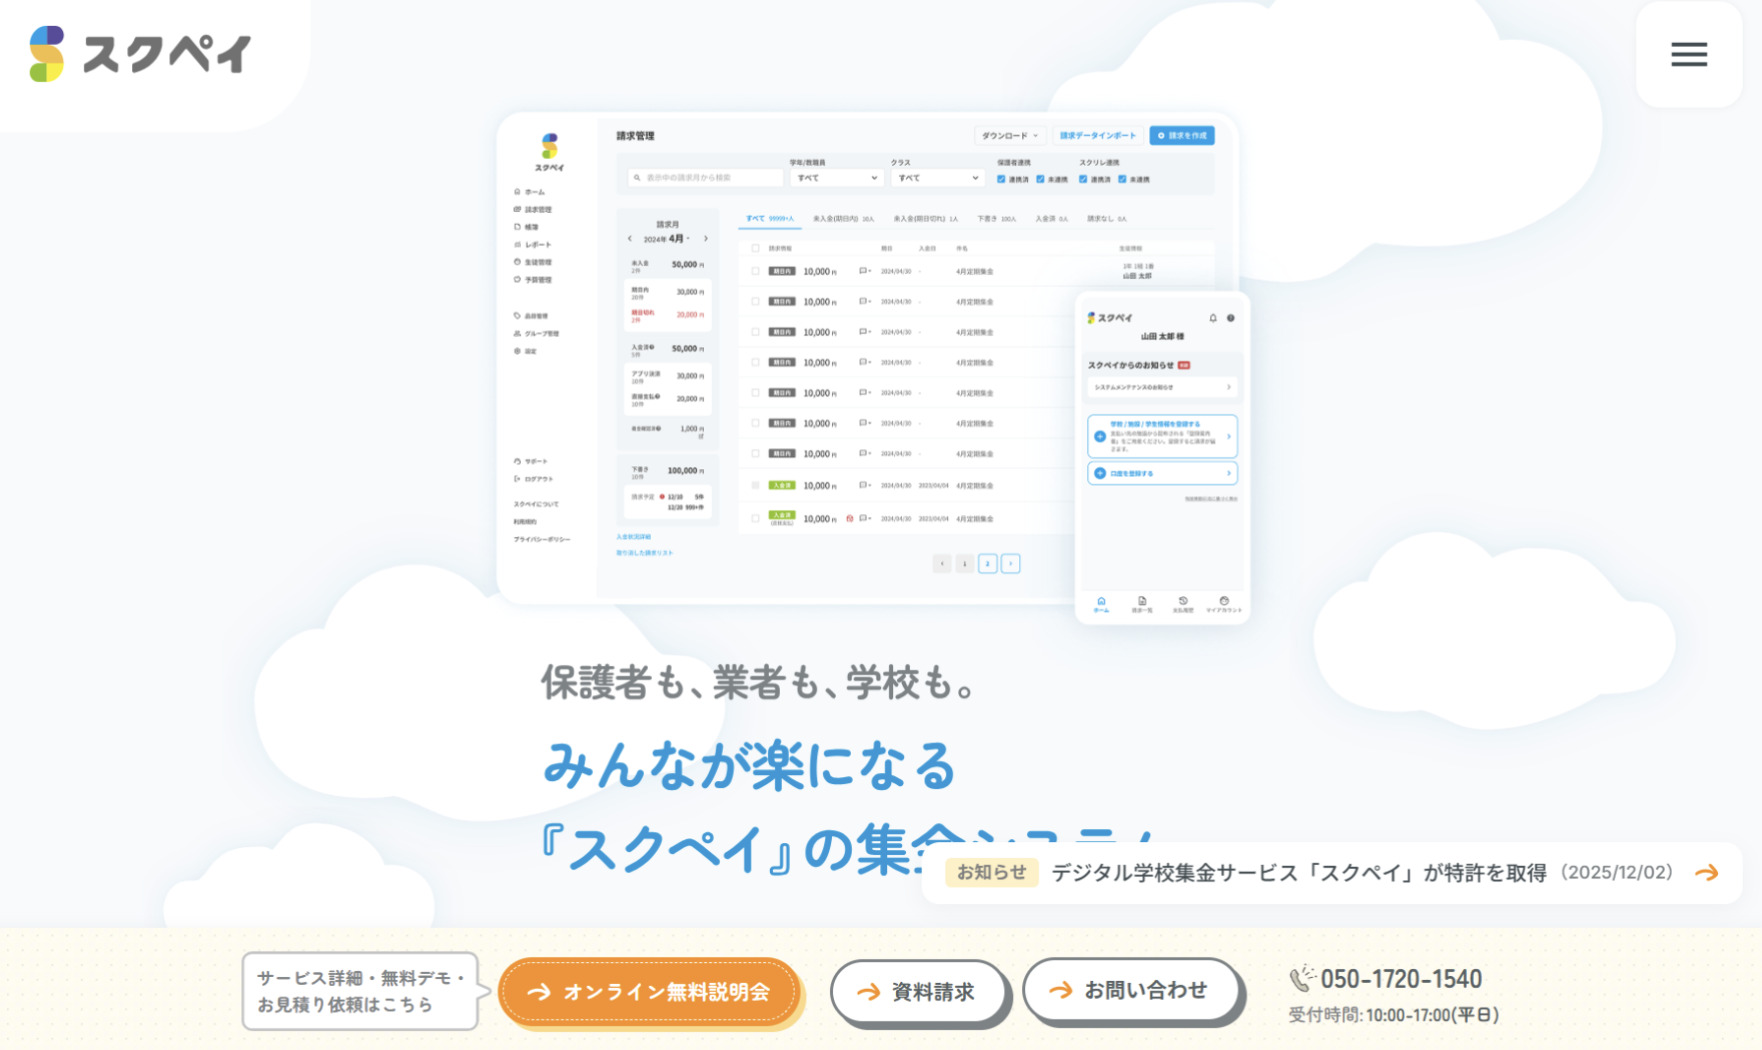This screenshot has width=1762, height=1050.
Task: Open プライバシーポリシー in the mockup sidebar
Action: 542,540
